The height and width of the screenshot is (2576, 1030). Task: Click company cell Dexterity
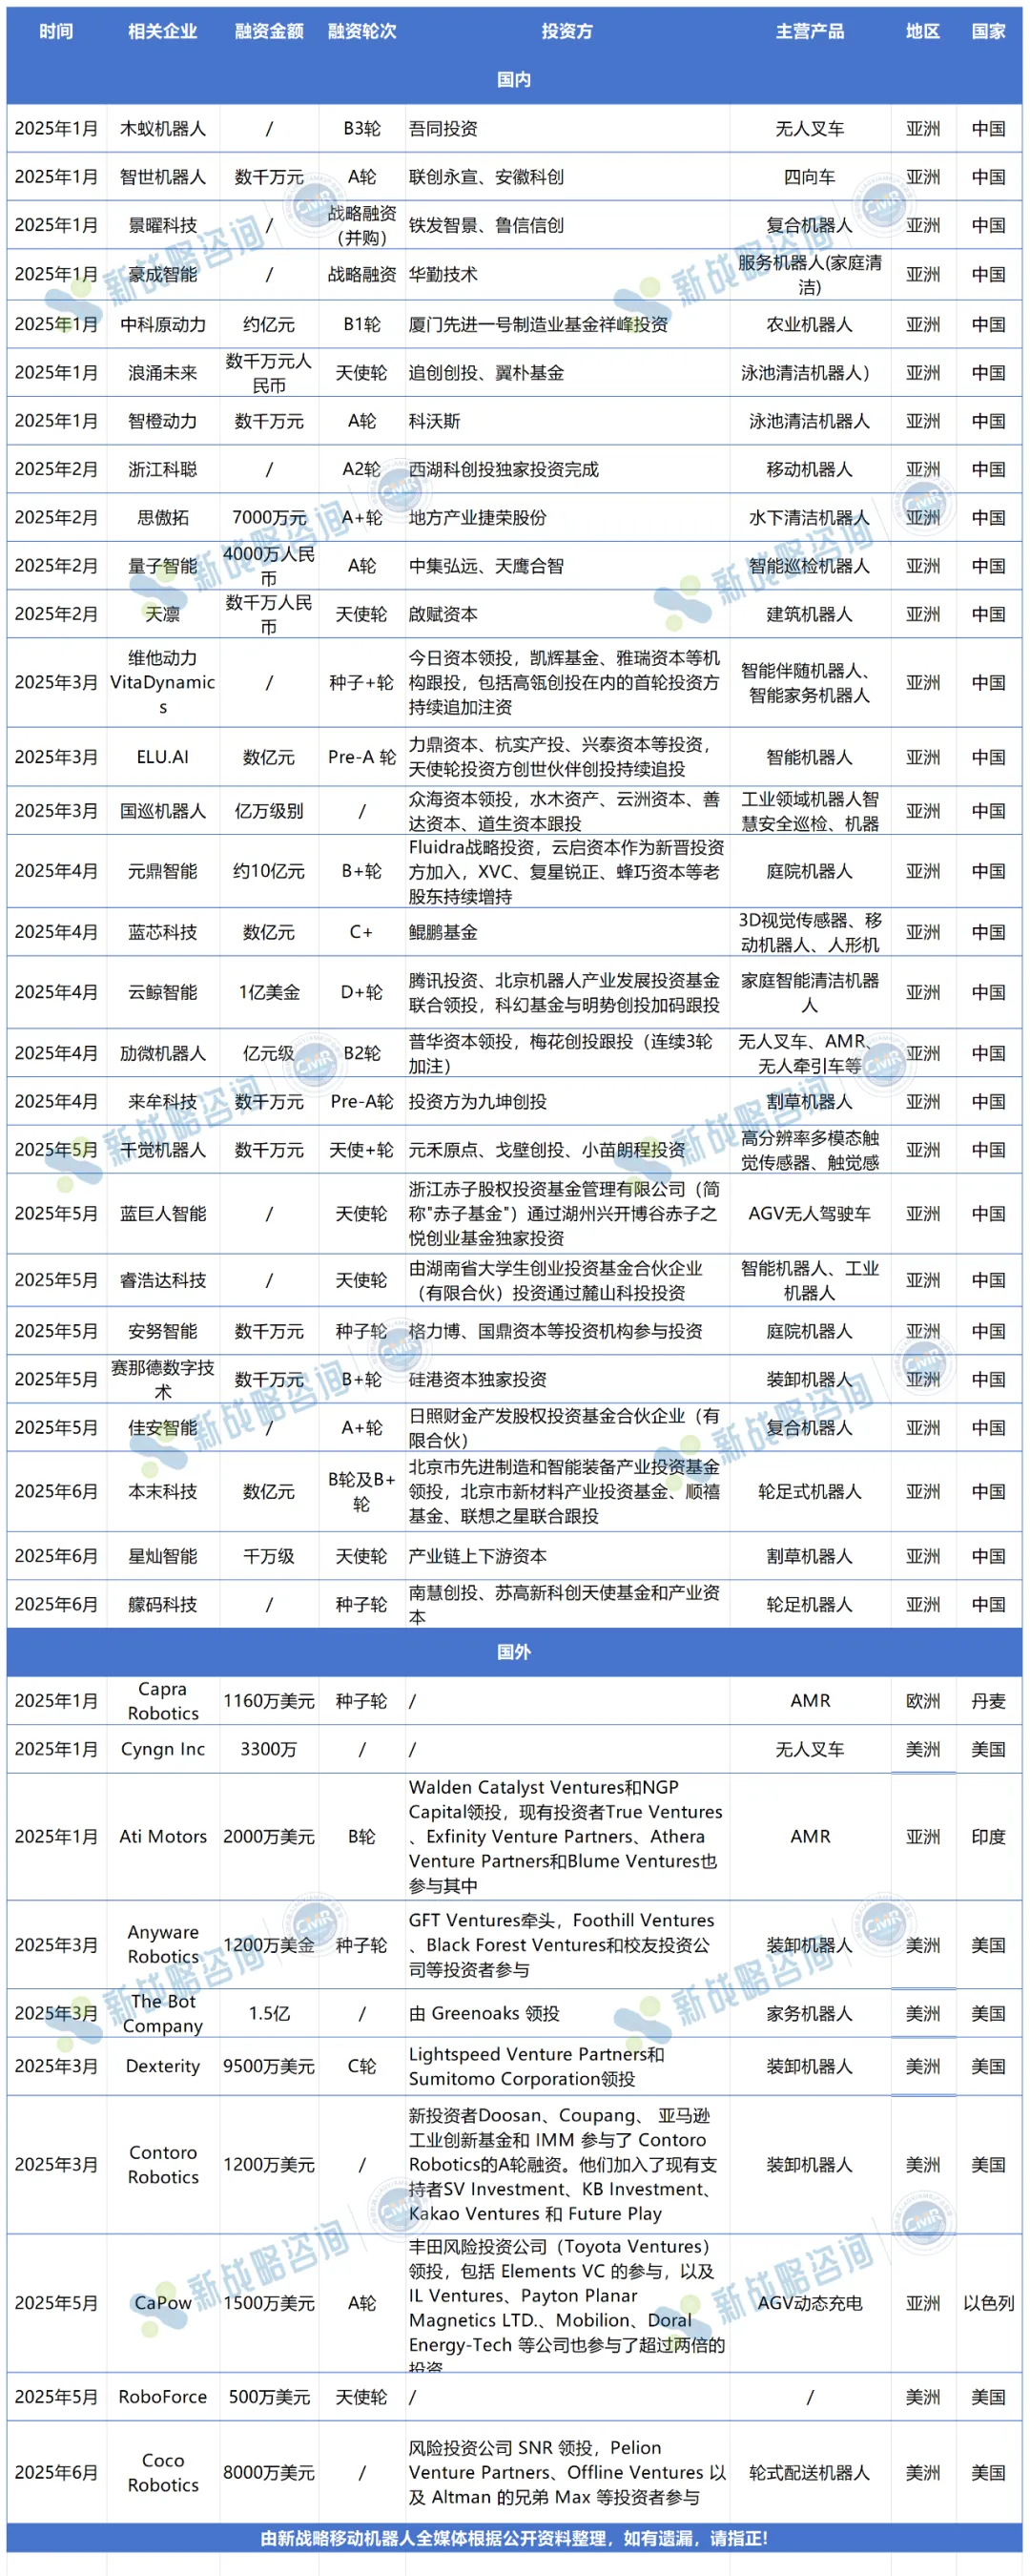pos(162,2066)
